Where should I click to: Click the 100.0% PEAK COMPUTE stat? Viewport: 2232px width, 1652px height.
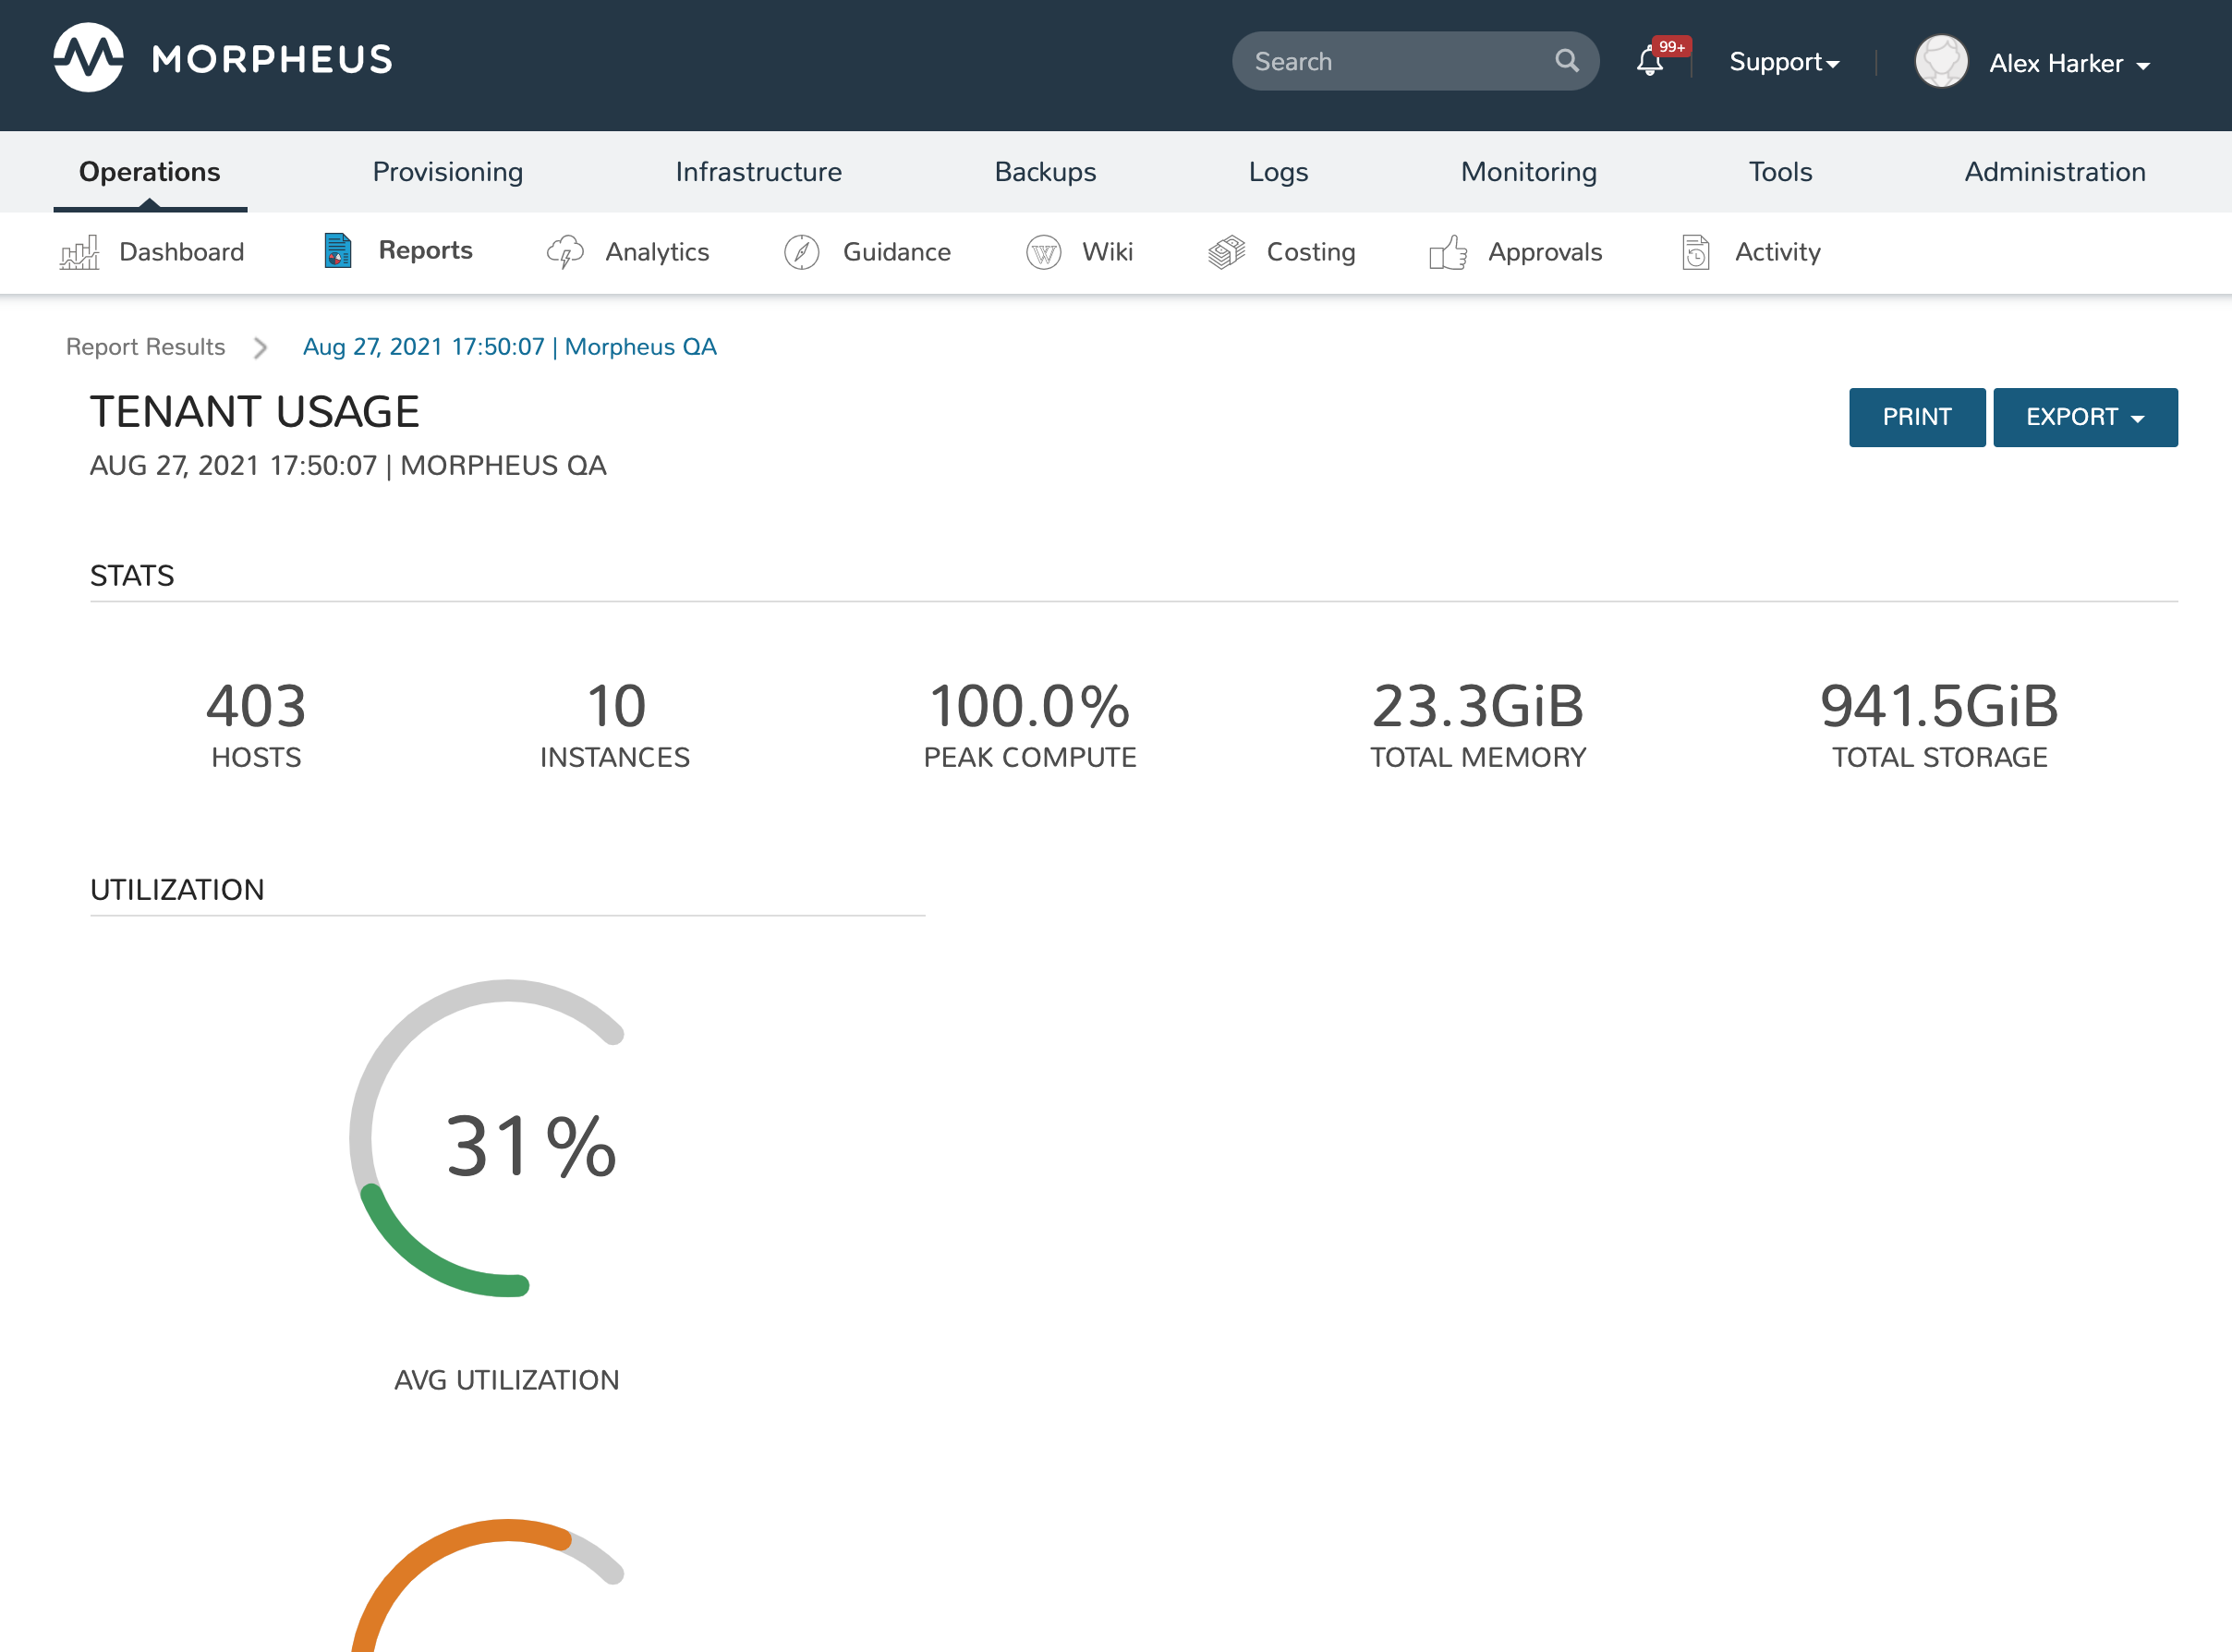pos(1029,724)
